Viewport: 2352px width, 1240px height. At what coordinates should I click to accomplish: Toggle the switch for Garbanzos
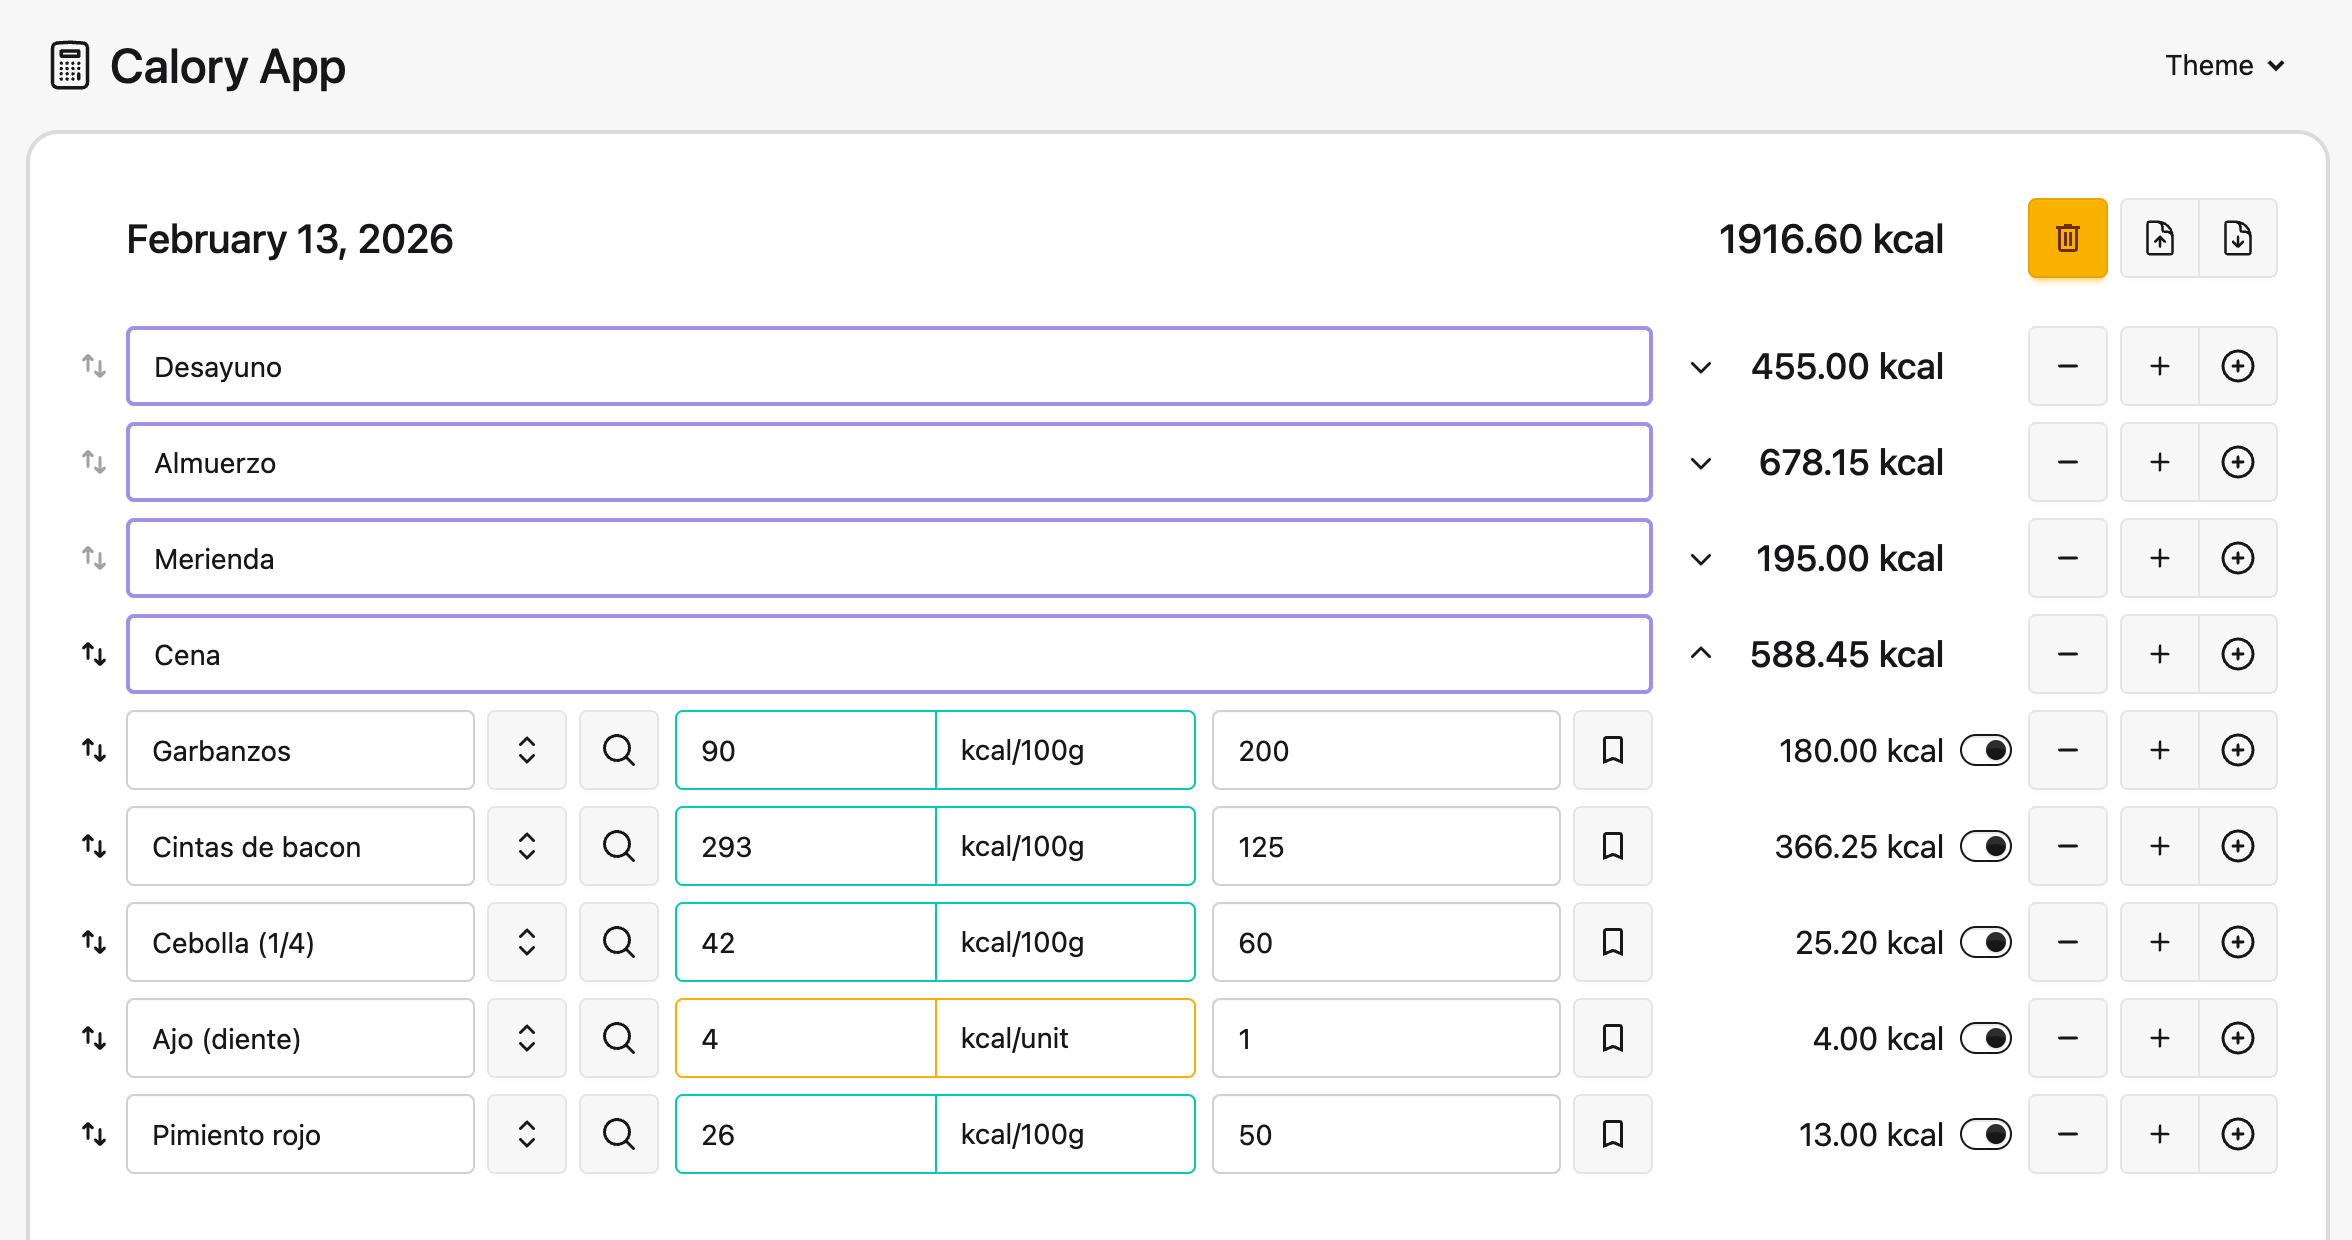pyautogui.click(x=1986, y=750)
